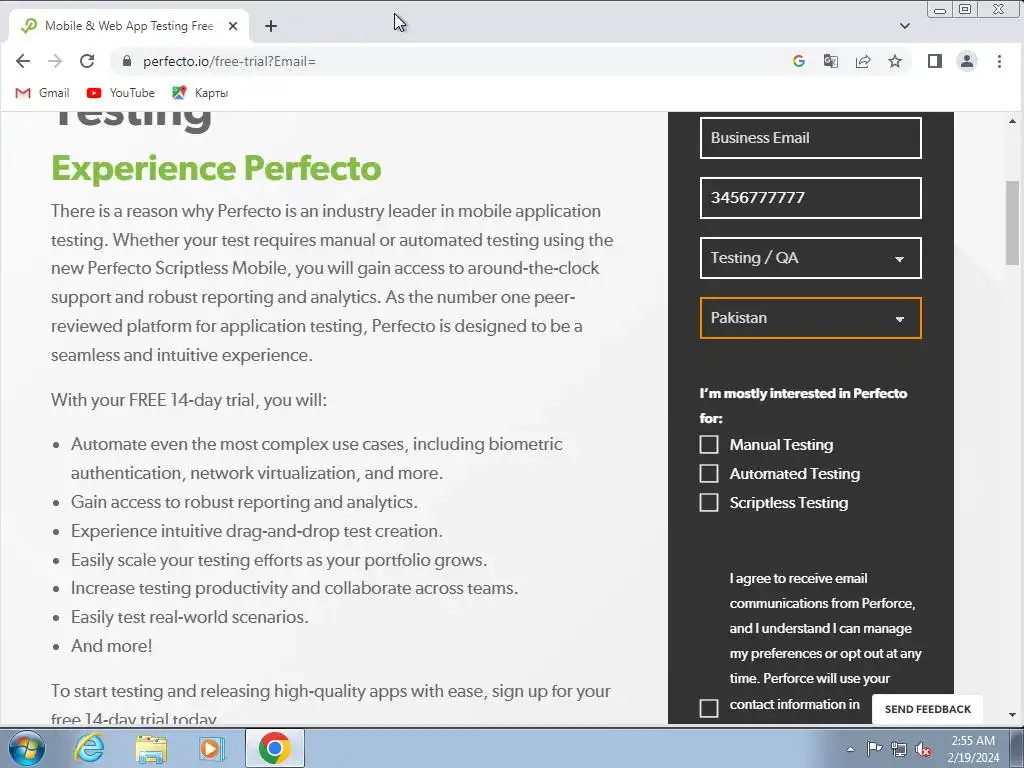The image size is (1024, 768).
Task: Open the Testing / QA dropdown
Action: tap(810, 258)
